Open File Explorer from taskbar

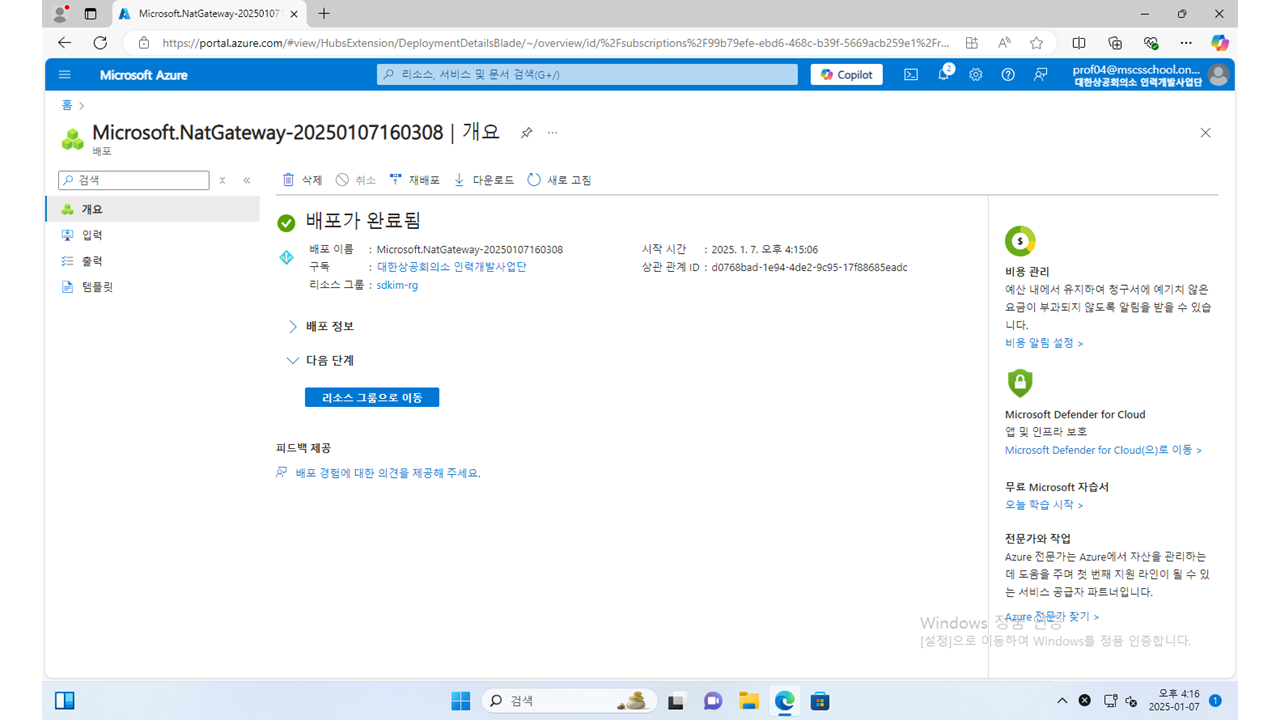[x=749, y=701]
